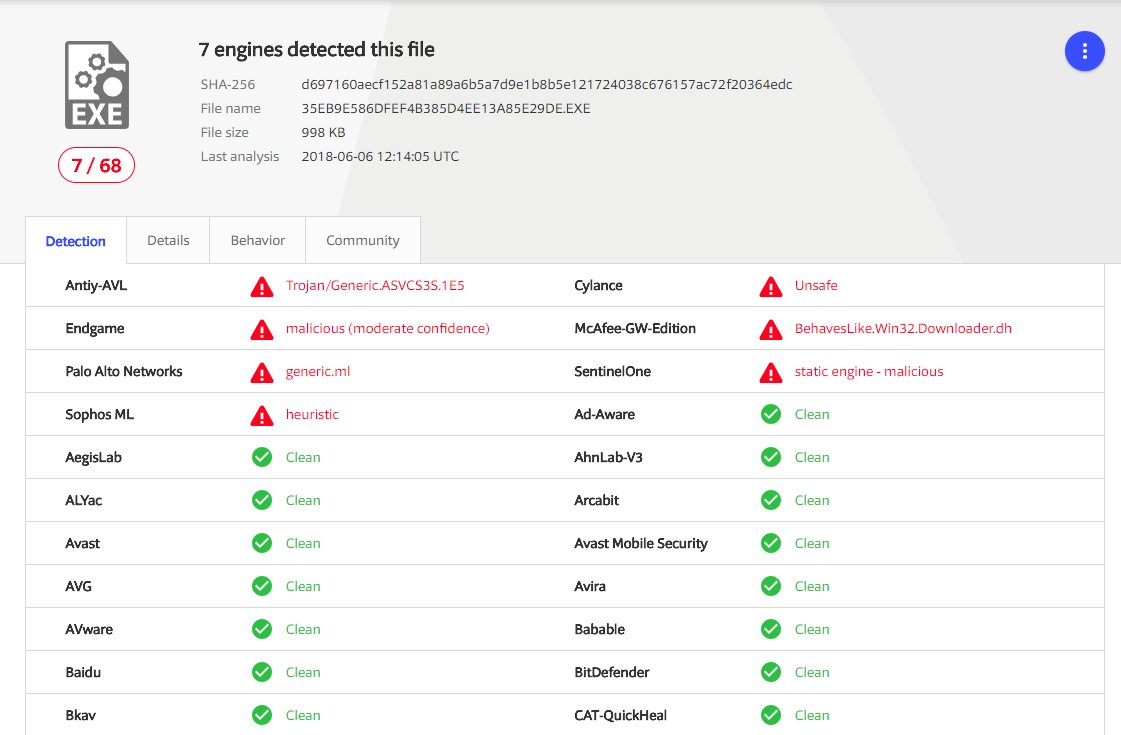Screen dimensions: 1121x735
Task: Click the Last analysis field label
Action: coord(239,157)
